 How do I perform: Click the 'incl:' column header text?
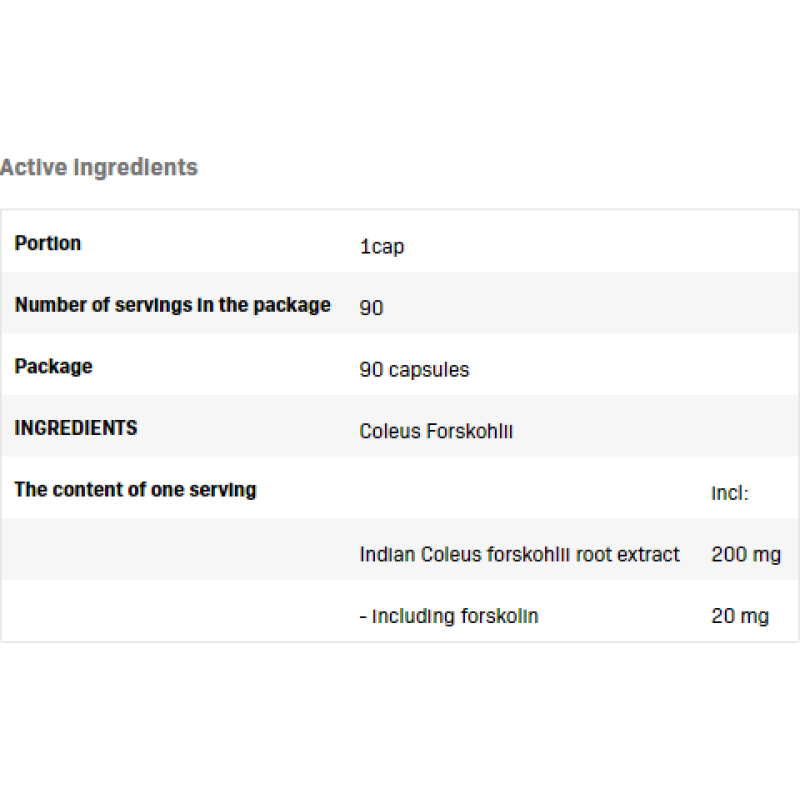pos(730,492)
